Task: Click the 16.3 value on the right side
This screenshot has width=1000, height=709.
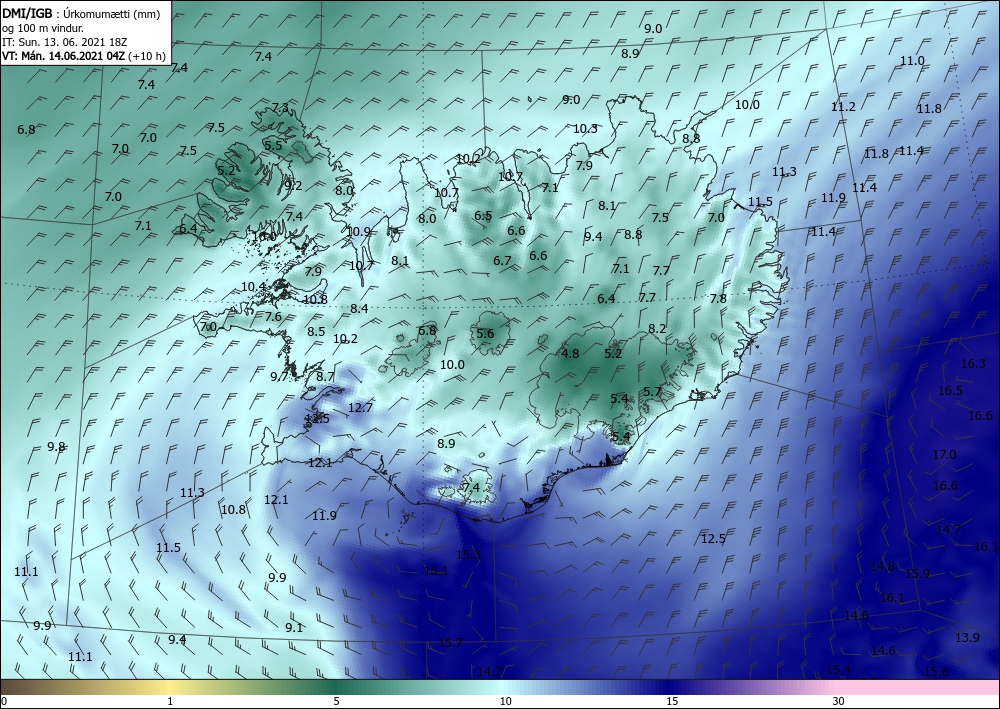Action: click(973, 364)
